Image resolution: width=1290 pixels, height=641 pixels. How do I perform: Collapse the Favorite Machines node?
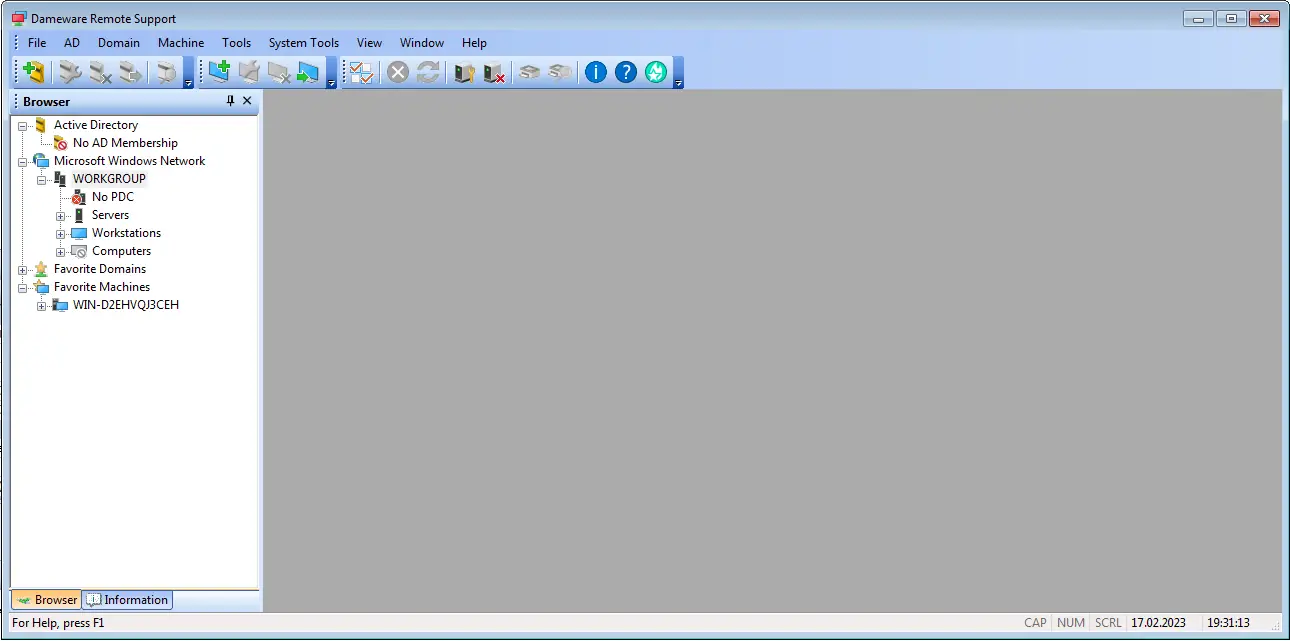23,287
